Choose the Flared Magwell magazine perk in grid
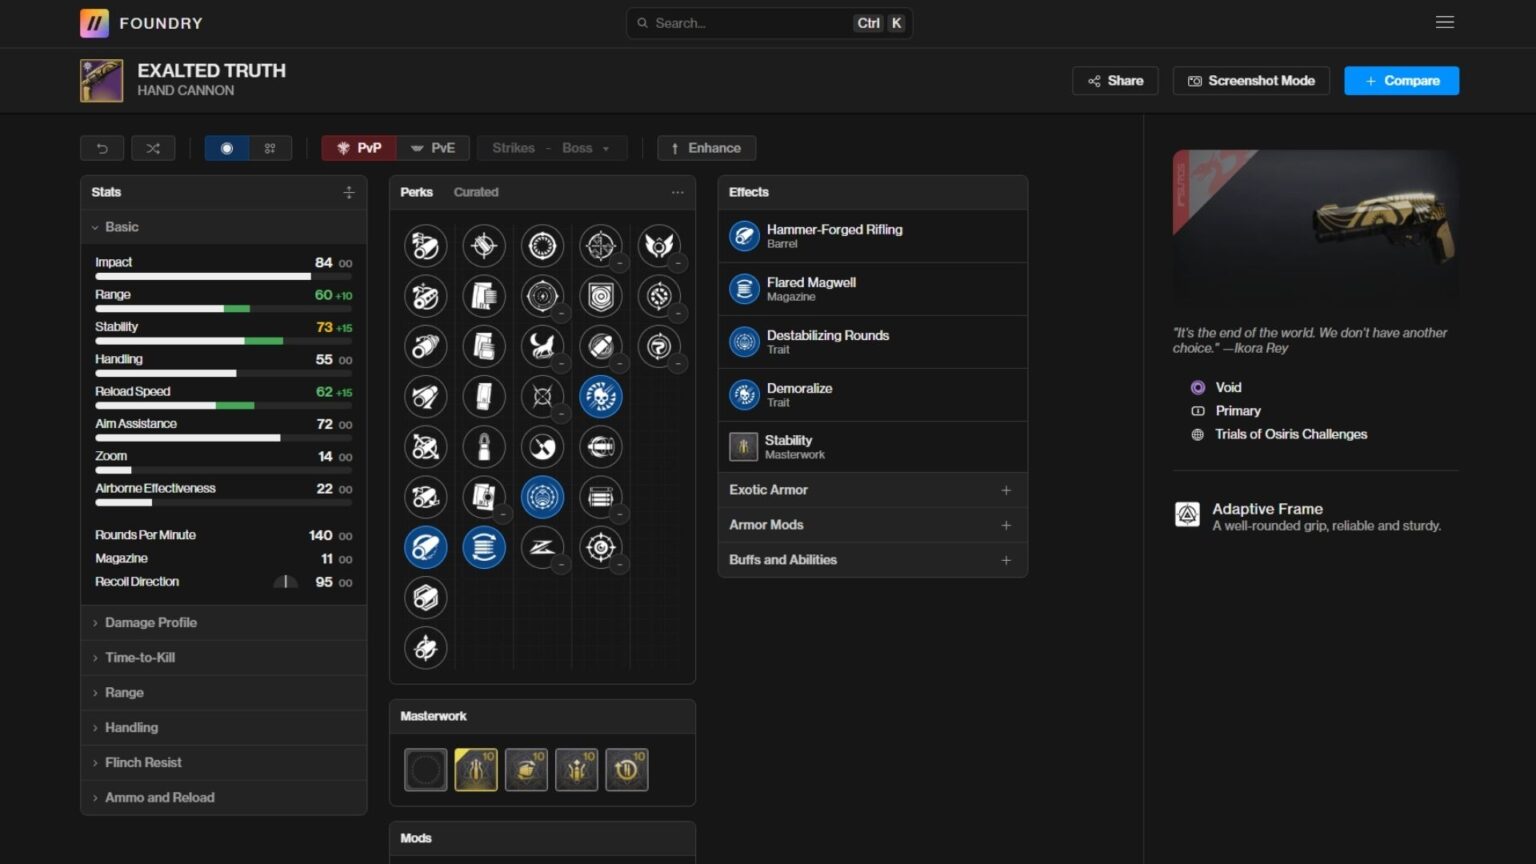The height and width of the screenshot is (864, 1536). [484, 548]
